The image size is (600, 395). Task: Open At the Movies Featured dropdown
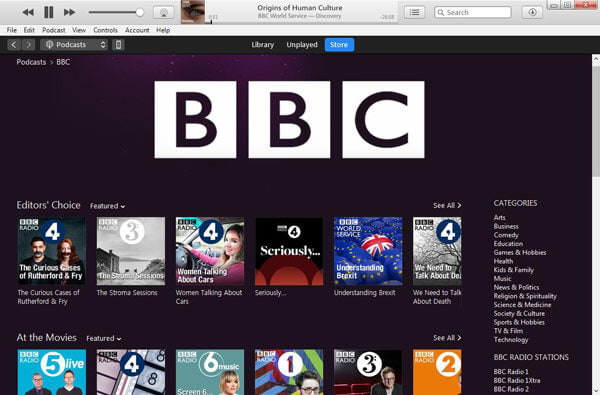(104, 338)
